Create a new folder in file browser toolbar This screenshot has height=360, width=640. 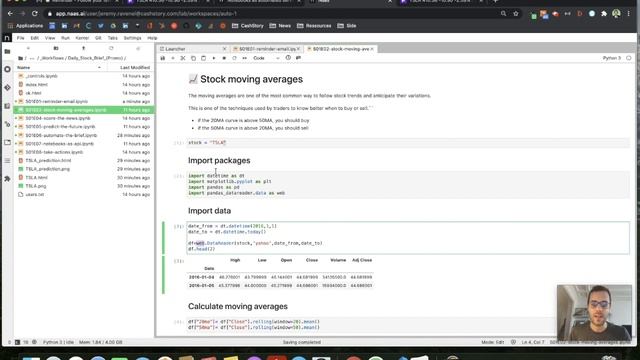(x=56, y=48)
